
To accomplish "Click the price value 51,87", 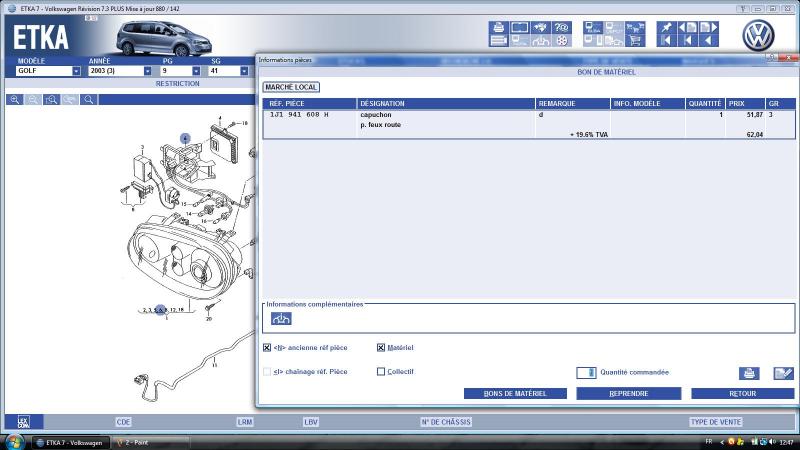I will click(755, 115).
